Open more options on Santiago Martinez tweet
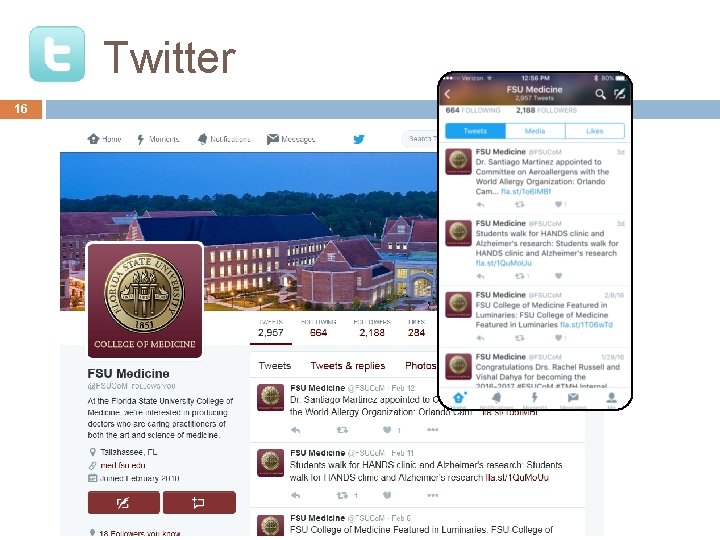 (433, 430)
